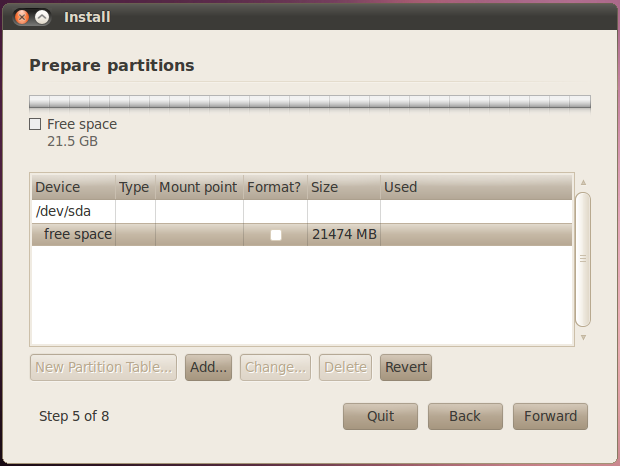The image size is (620, 466).
Task: Click the free space disk usage bar
Action: pos(310,102)
